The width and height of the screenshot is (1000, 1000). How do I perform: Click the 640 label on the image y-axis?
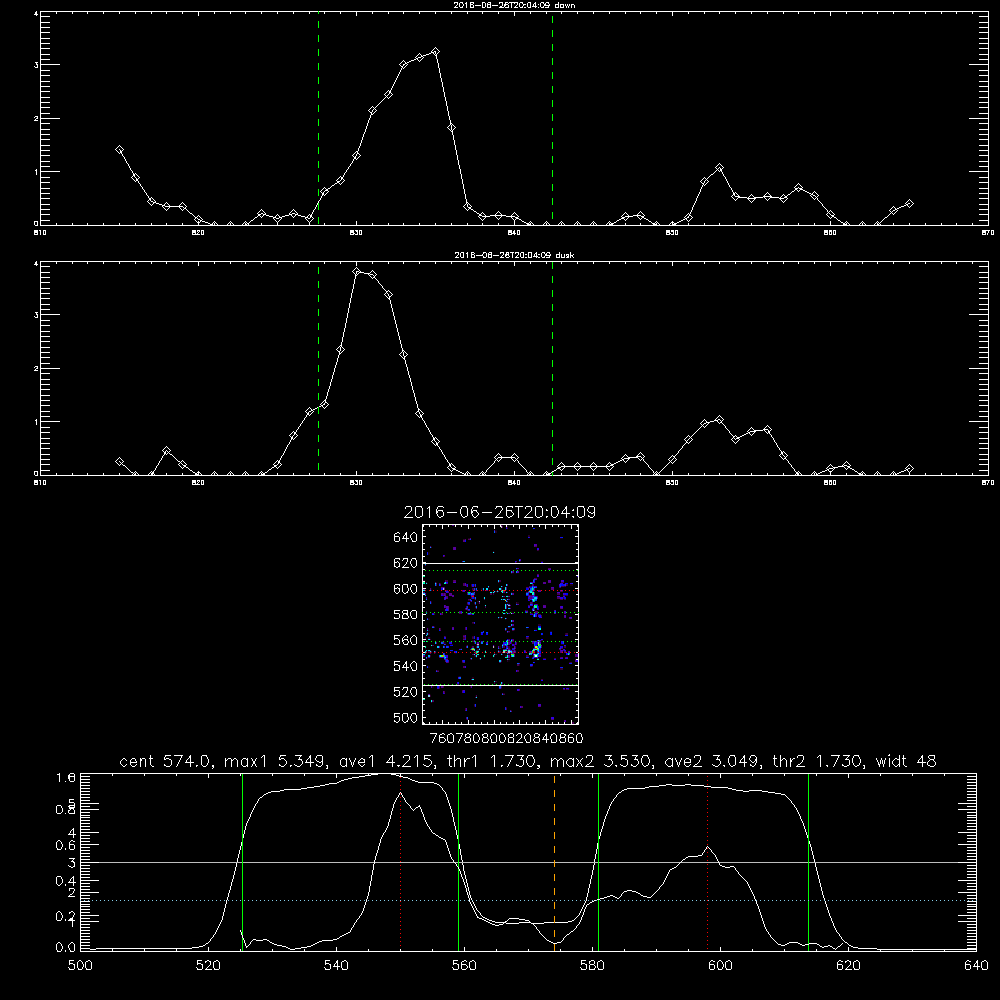[x=406, y=538]
